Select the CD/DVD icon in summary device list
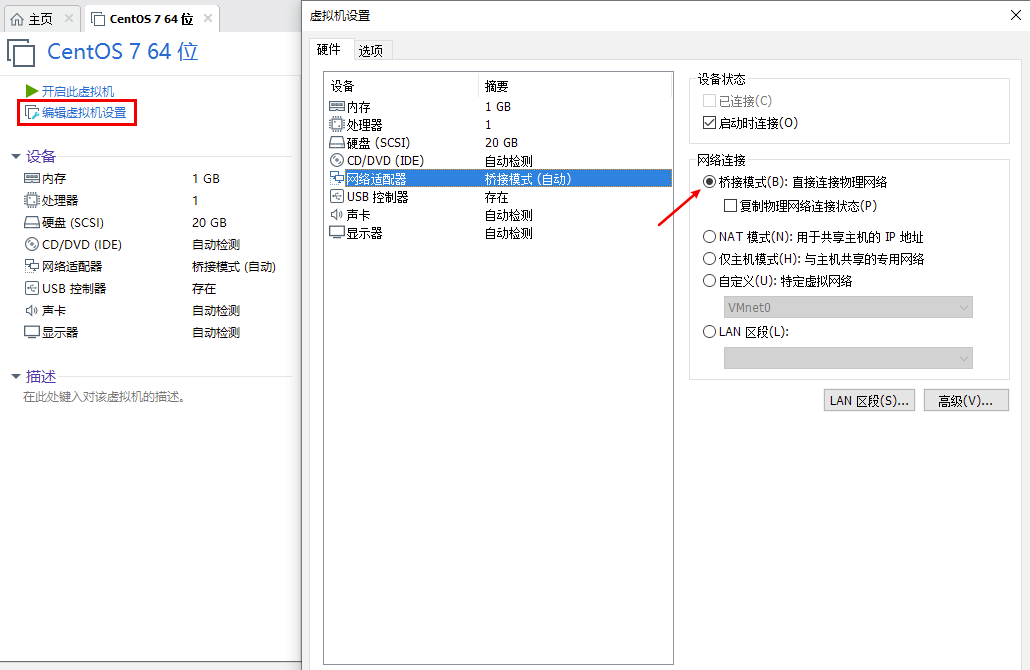Viewport: 1030px width, 670px height. [32, 244]
